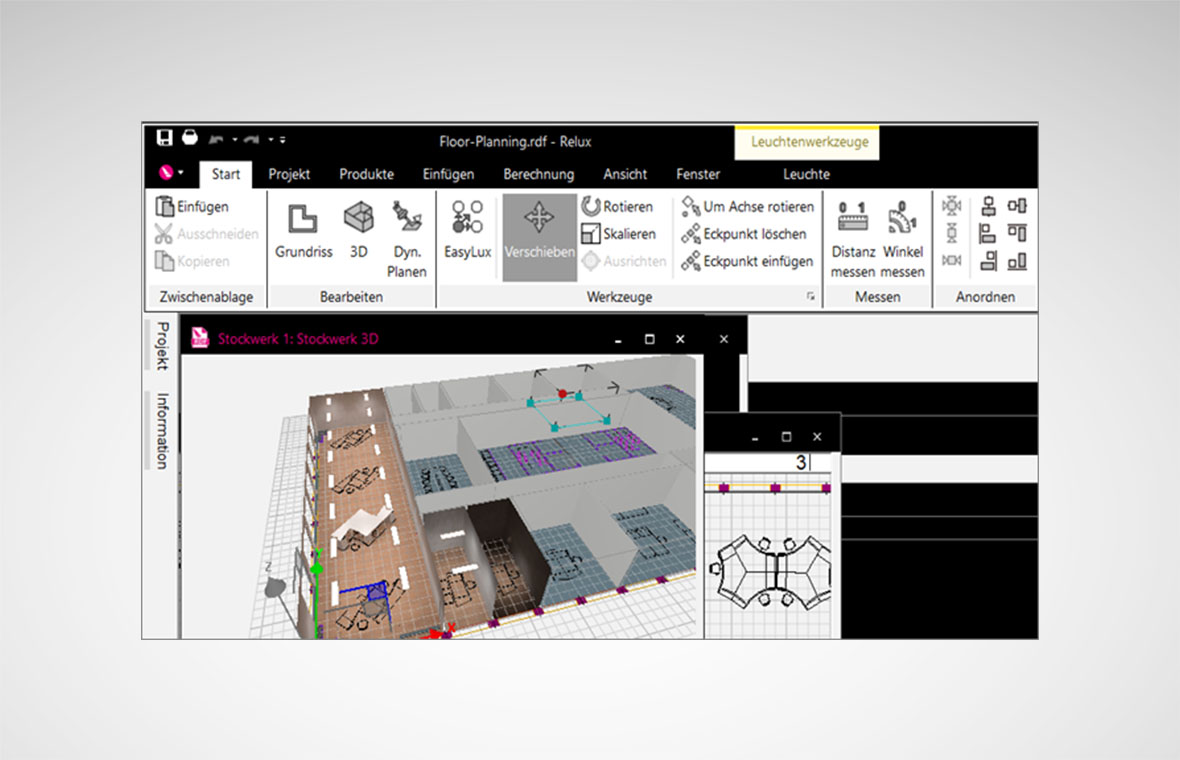Click the Kopieren command
The height and width of the screenshot is (760, 1180).
pos(193,261)
